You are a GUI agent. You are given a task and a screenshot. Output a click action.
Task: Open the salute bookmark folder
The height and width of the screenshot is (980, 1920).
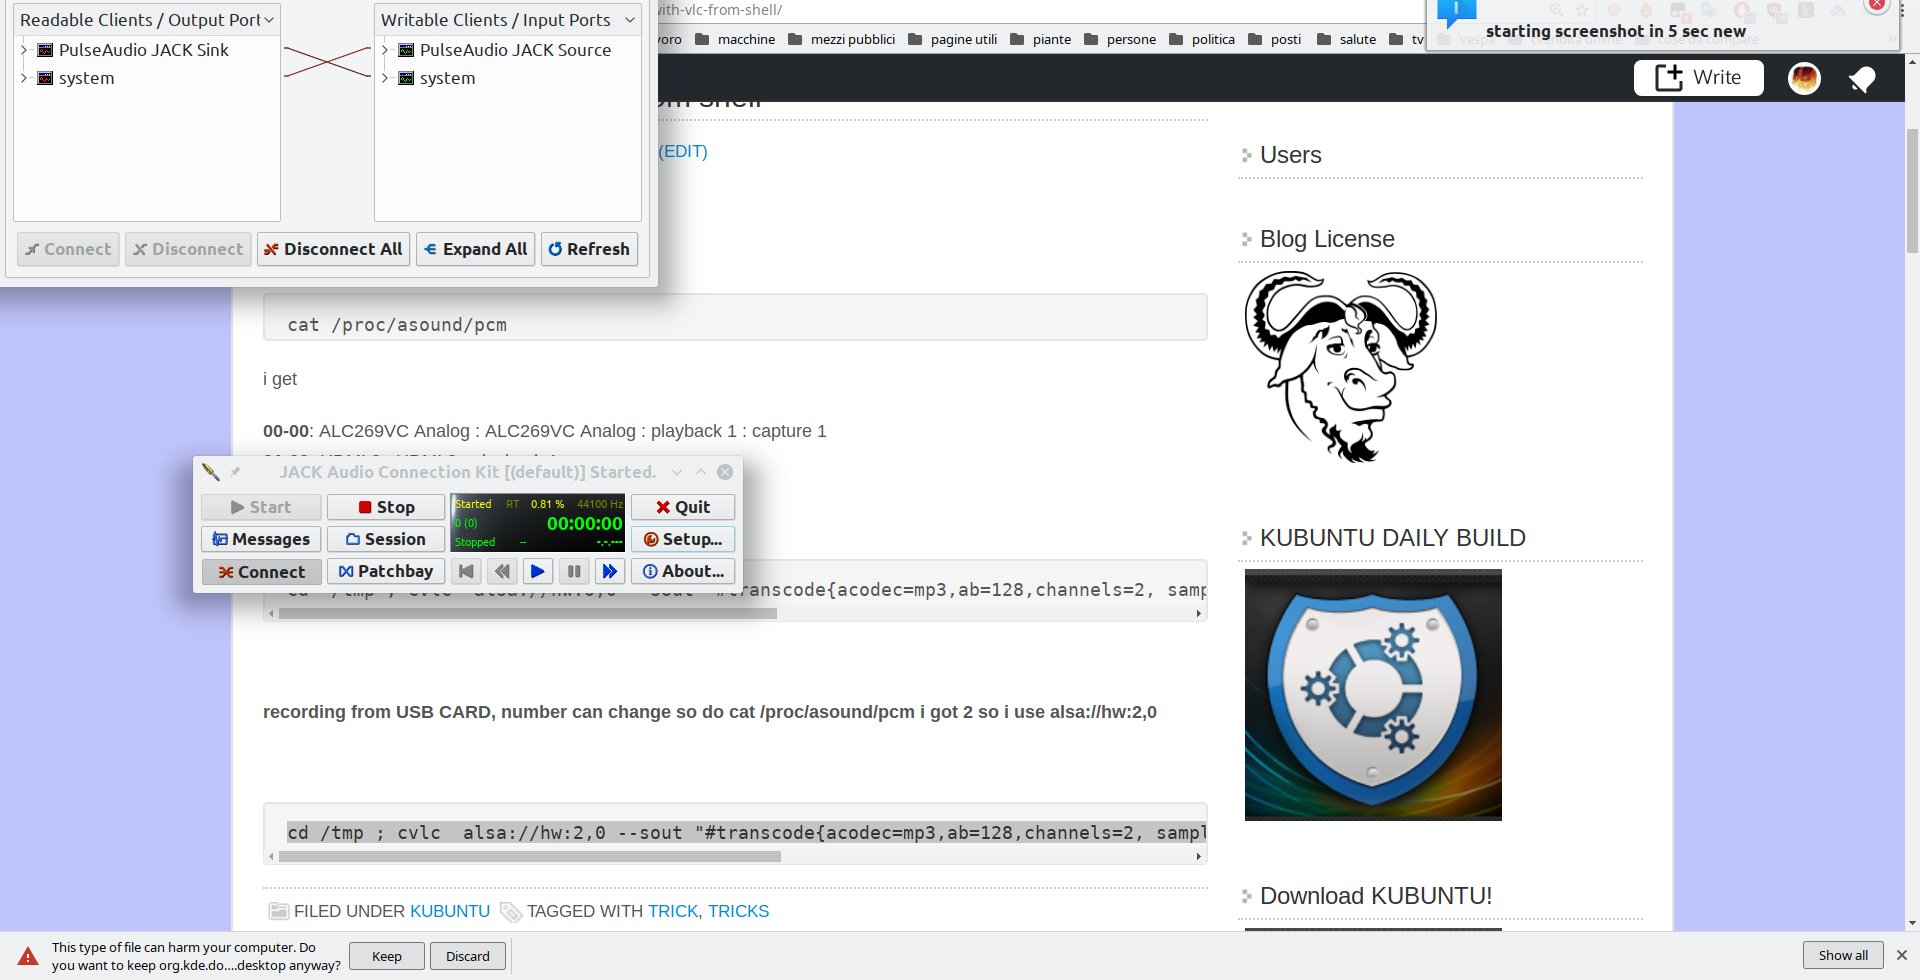click(1346, 39)
